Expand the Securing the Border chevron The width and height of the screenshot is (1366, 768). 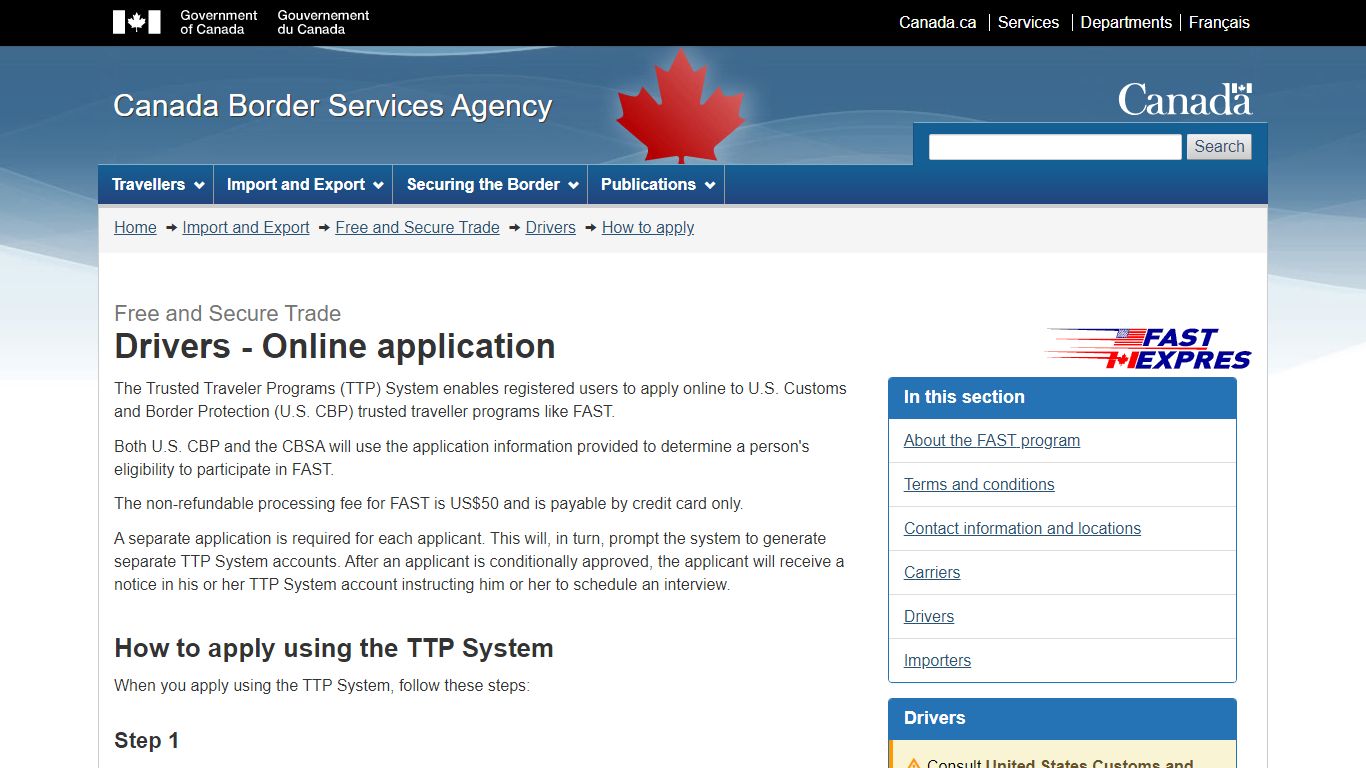[573, 185]
